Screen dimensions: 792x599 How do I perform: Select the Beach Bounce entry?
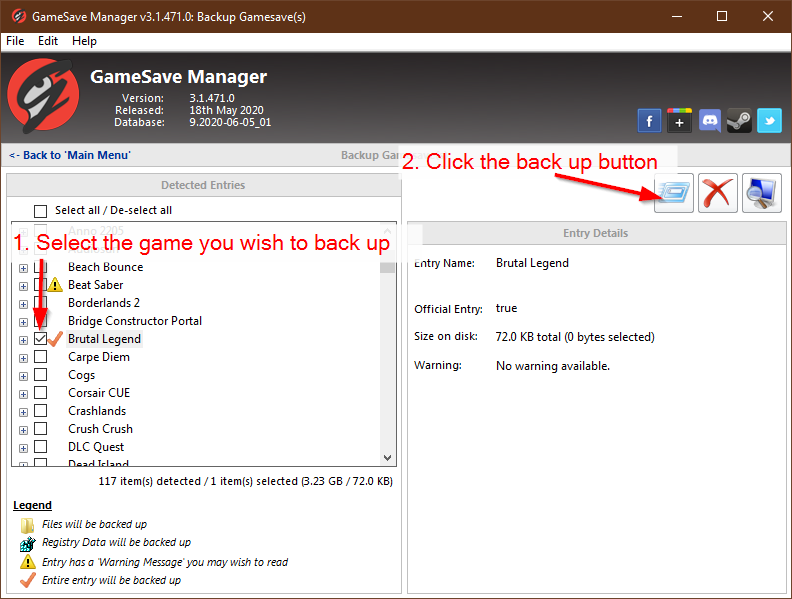(x=106, y=267)
